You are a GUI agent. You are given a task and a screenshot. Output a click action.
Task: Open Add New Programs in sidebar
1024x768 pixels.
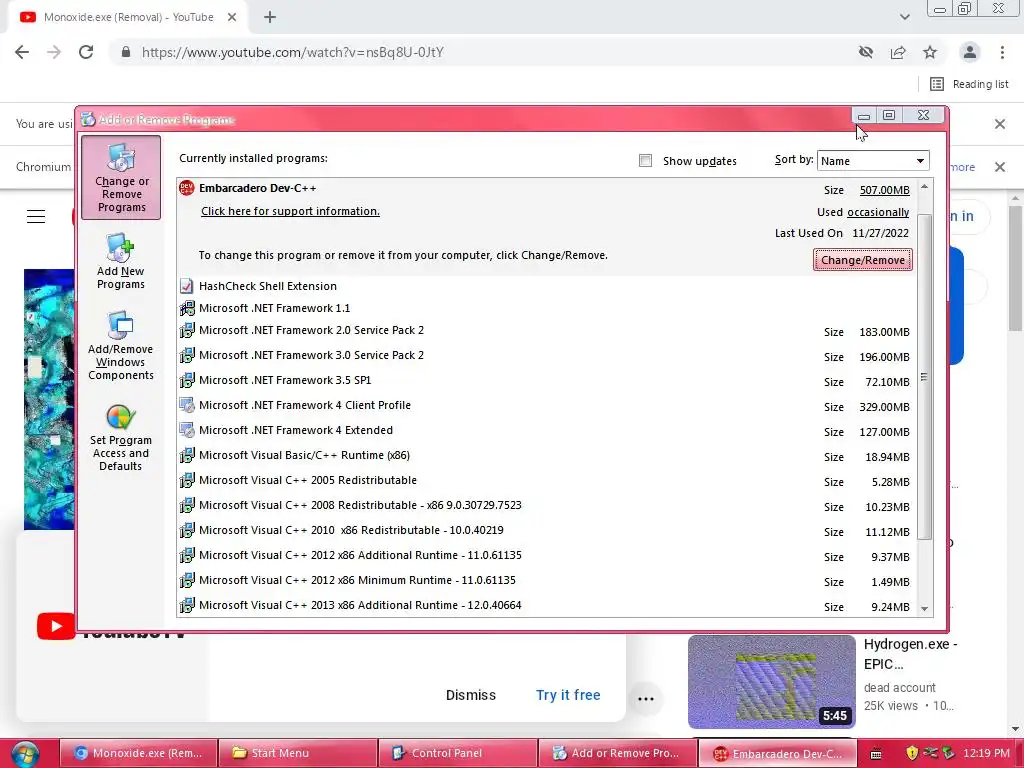(x=120, y=261)
